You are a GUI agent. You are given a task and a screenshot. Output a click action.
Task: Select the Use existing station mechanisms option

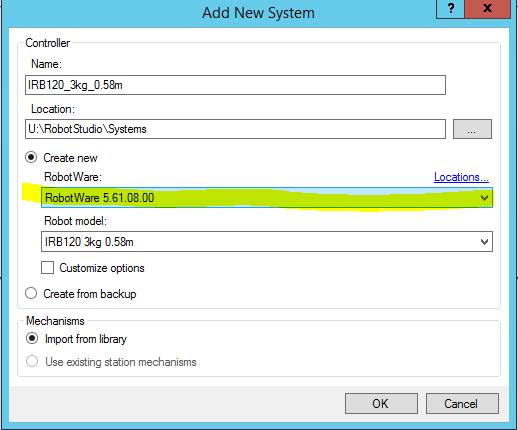click(x=32, y=361)
